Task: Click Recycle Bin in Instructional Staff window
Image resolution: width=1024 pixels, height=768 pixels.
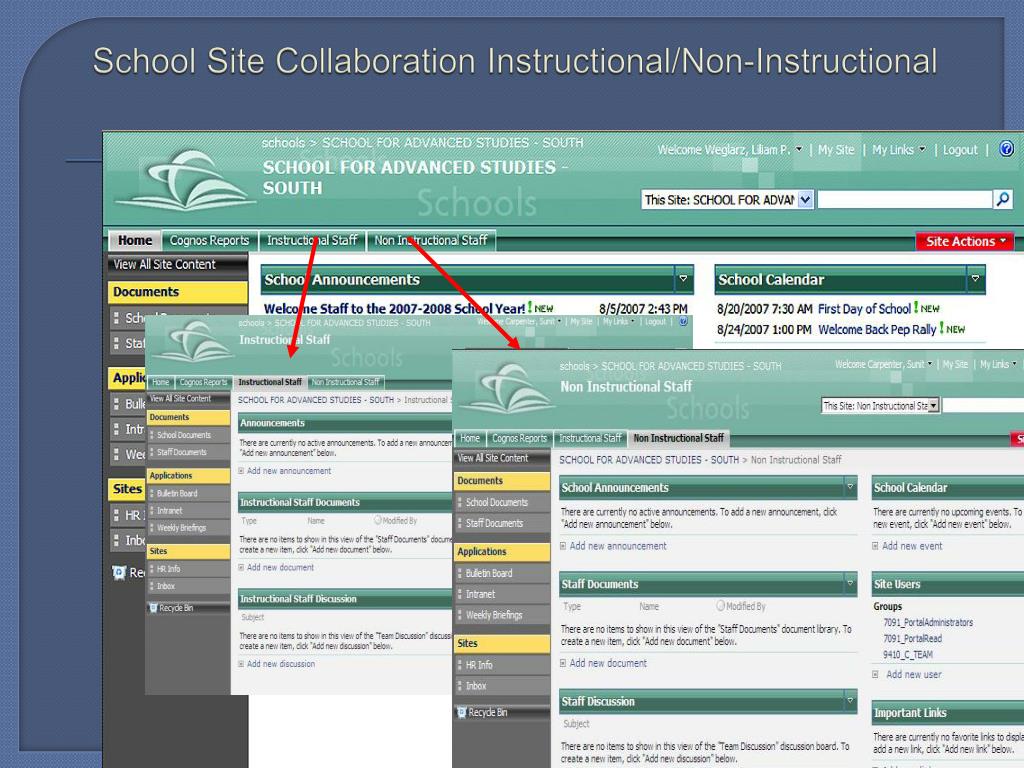Action: tap(176, 607)
